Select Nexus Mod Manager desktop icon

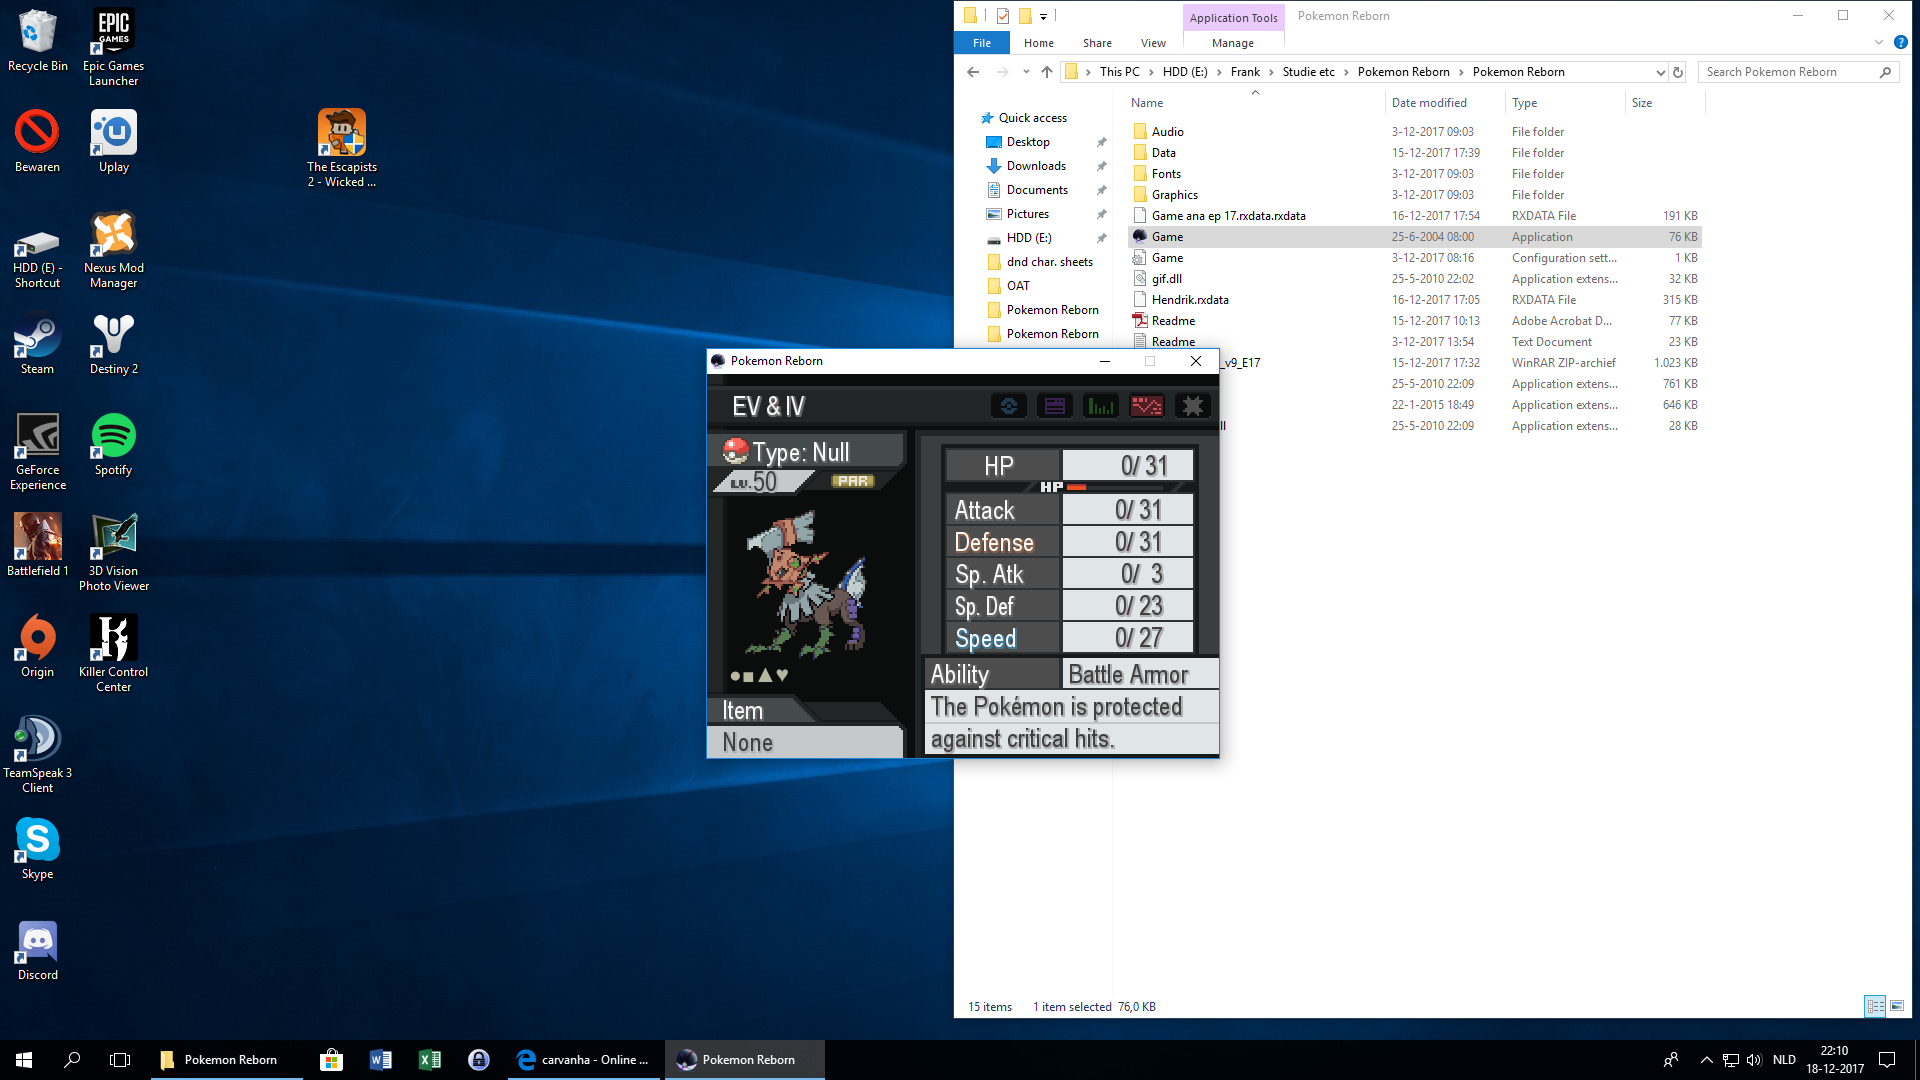114,250
